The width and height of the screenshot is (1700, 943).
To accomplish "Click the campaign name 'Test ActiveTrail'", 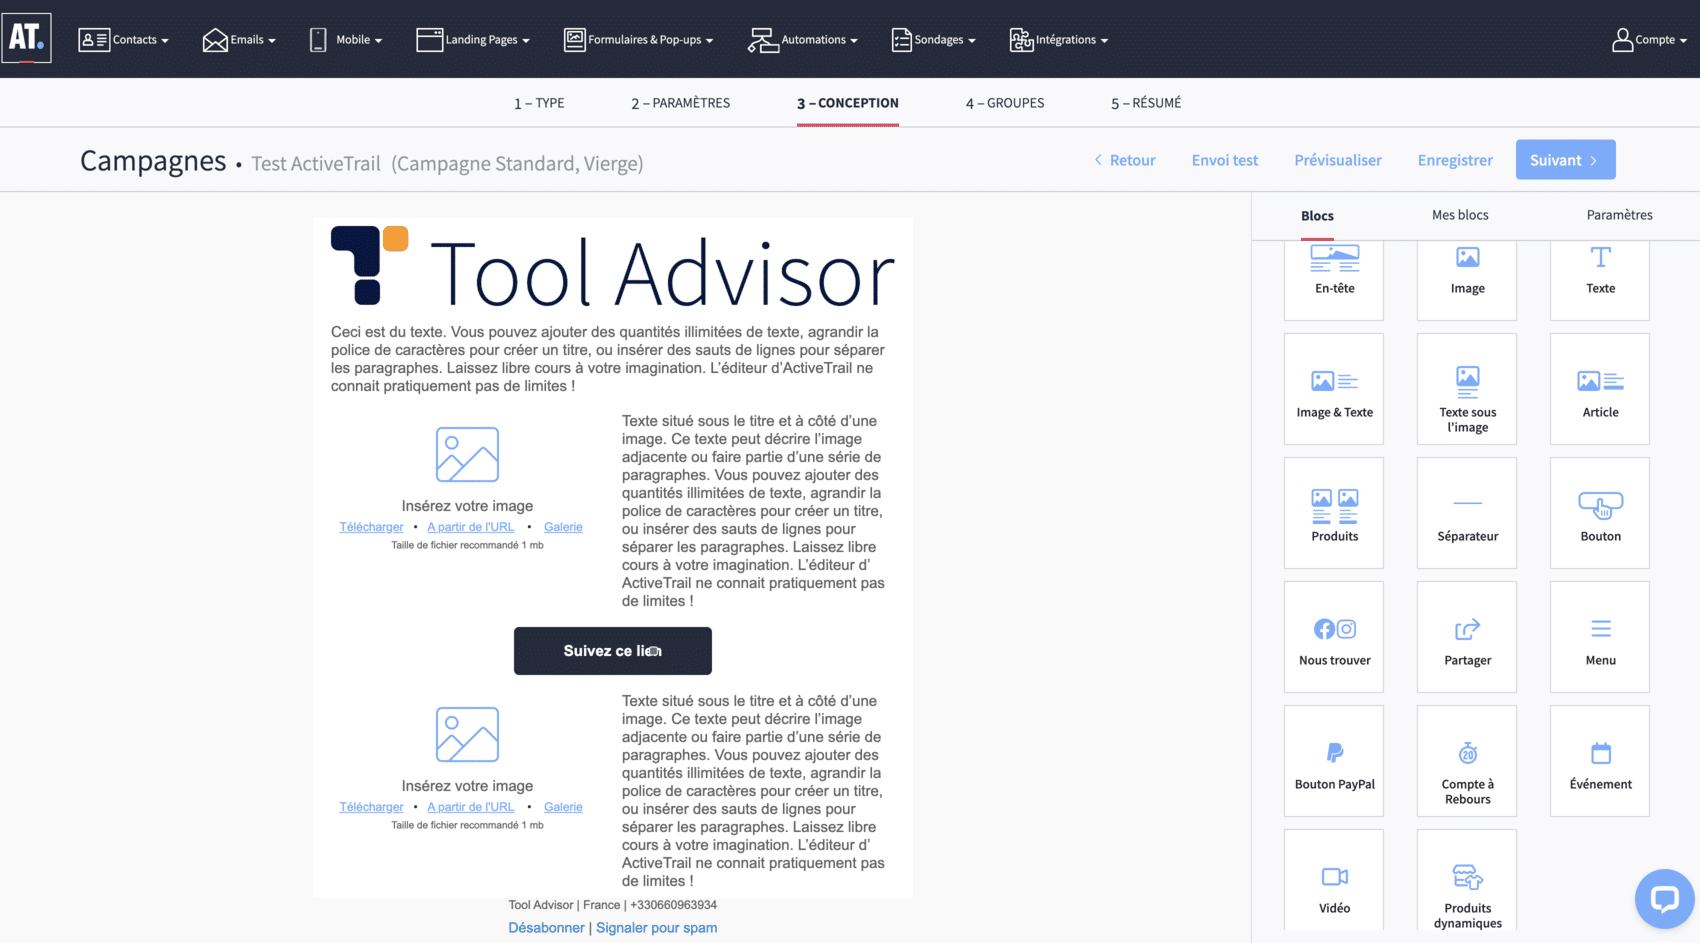I will (316, 163).
